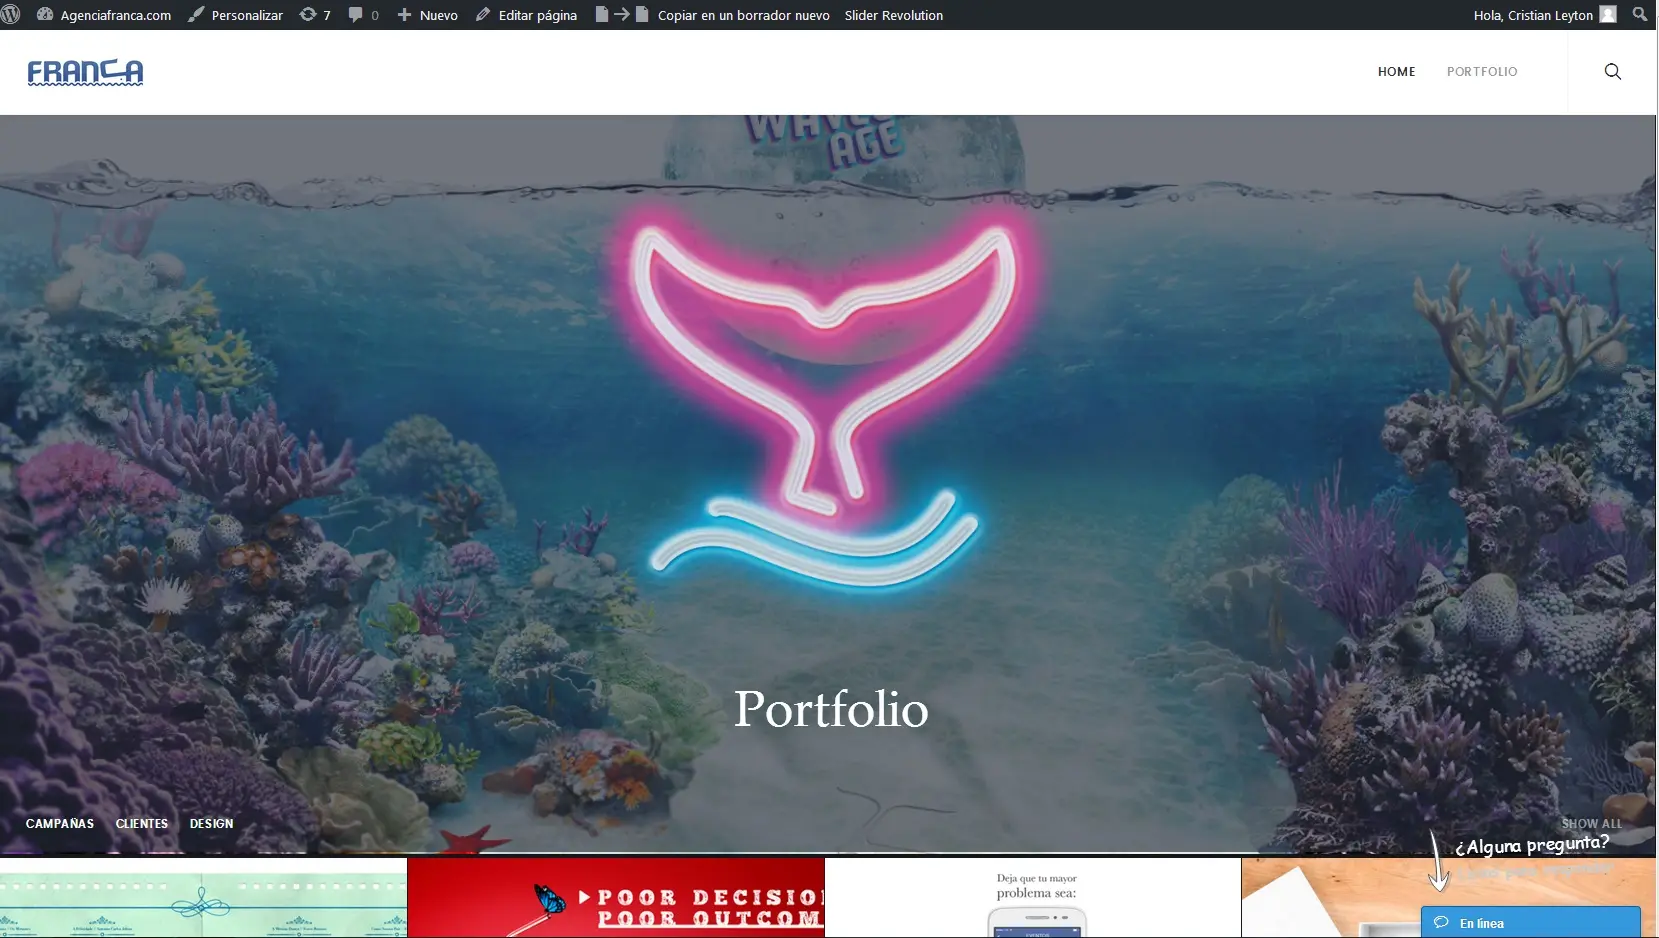The height and width of the screenshot is (938, 1659).
Task: Expand the Nuevo new content menu
Action: point(428,15)
